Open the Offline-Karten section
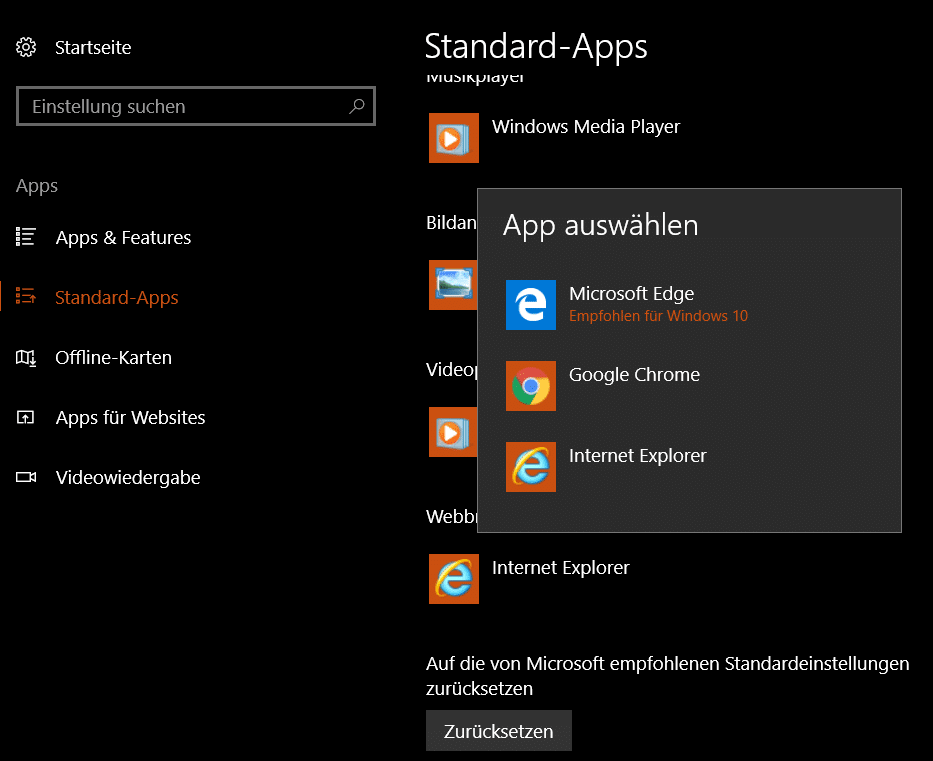933x761 pixels. tap(113, 358)
